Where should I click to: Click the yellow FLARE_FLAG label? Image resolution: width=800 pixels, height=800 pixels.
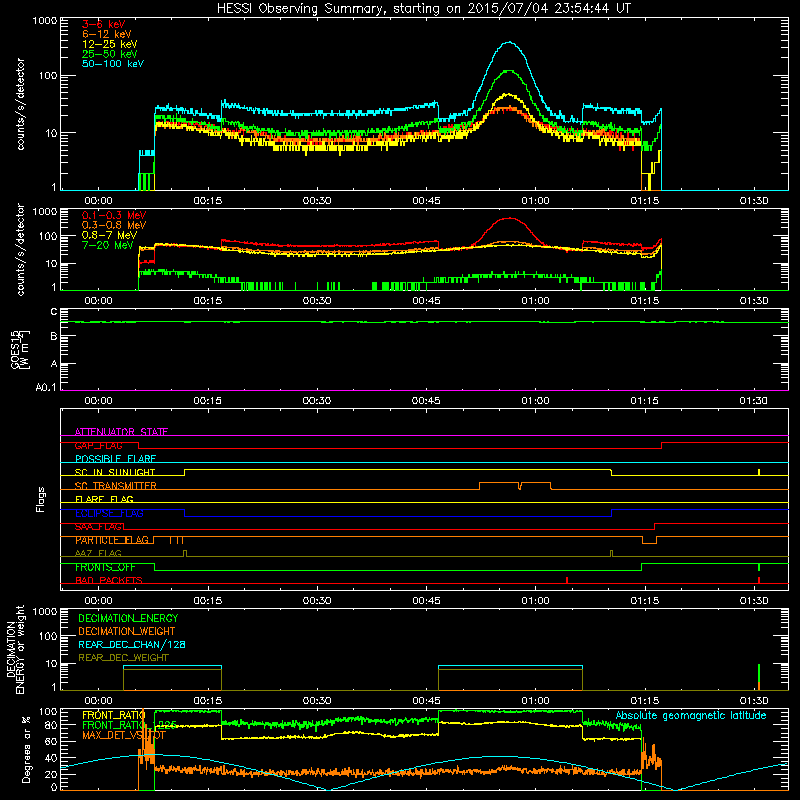104,499
